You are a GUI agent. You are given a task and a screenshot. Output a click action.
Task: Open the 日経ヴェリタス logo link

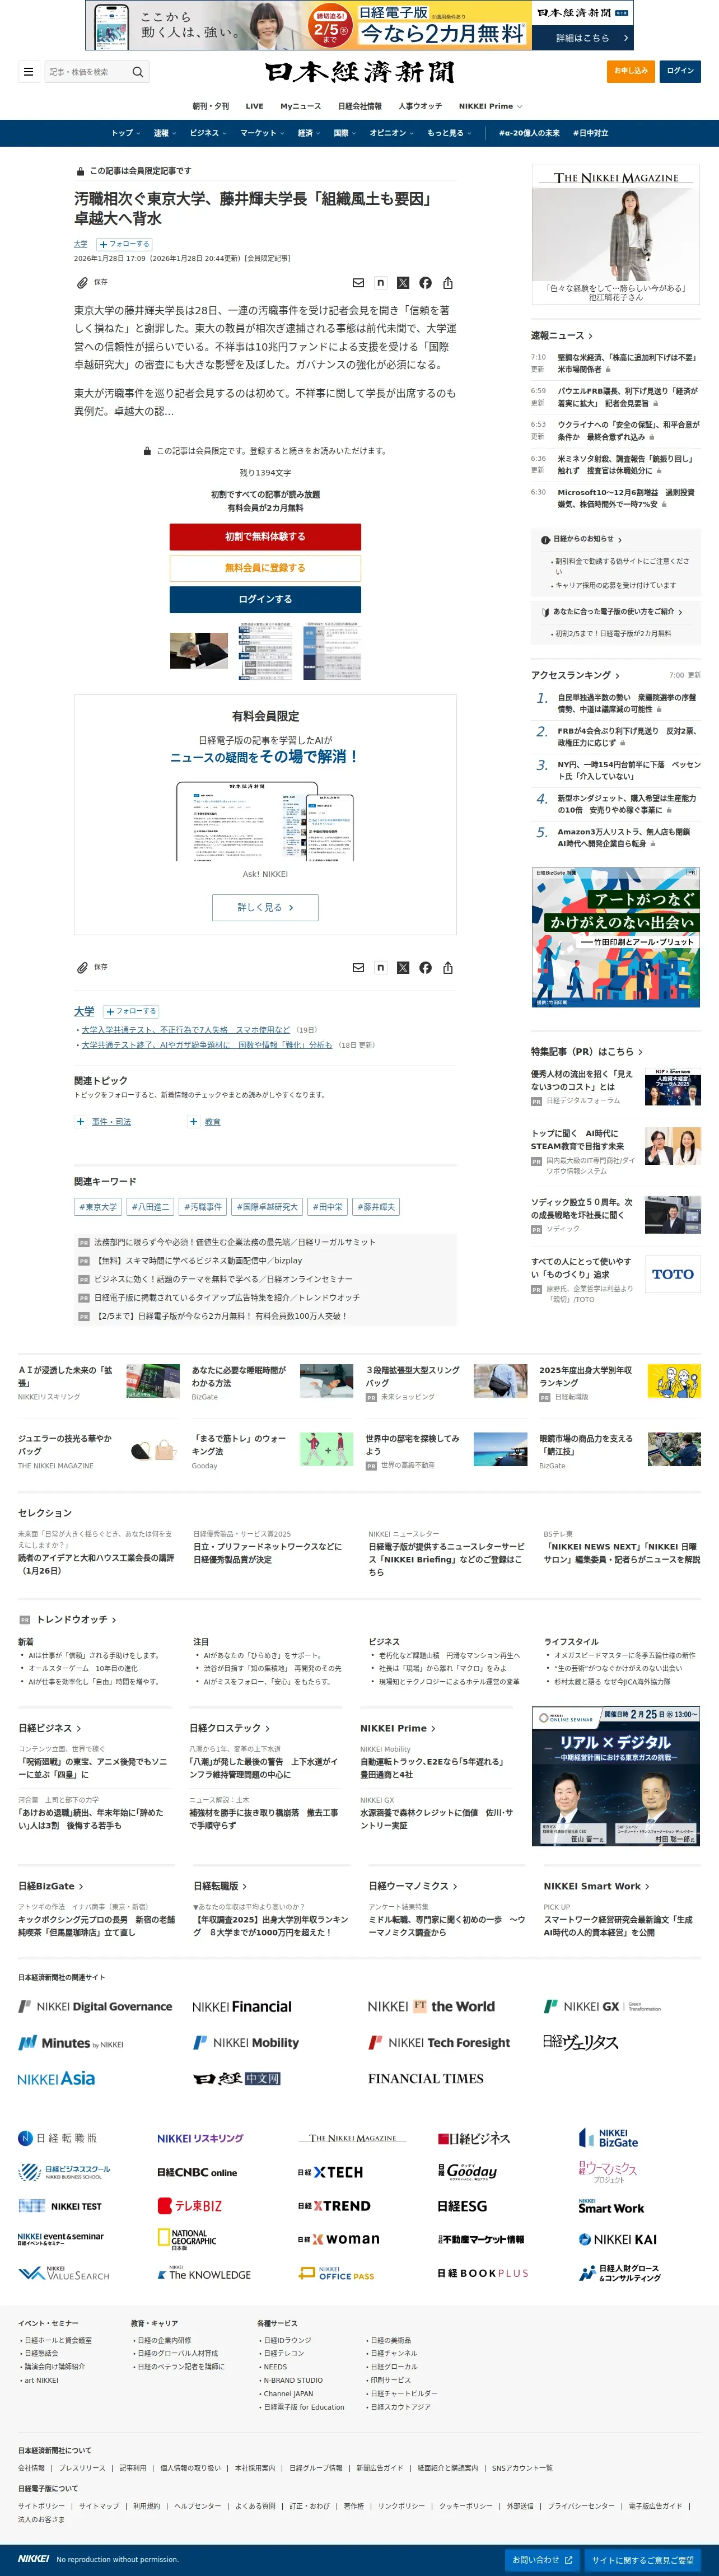tap(581, 2042)
